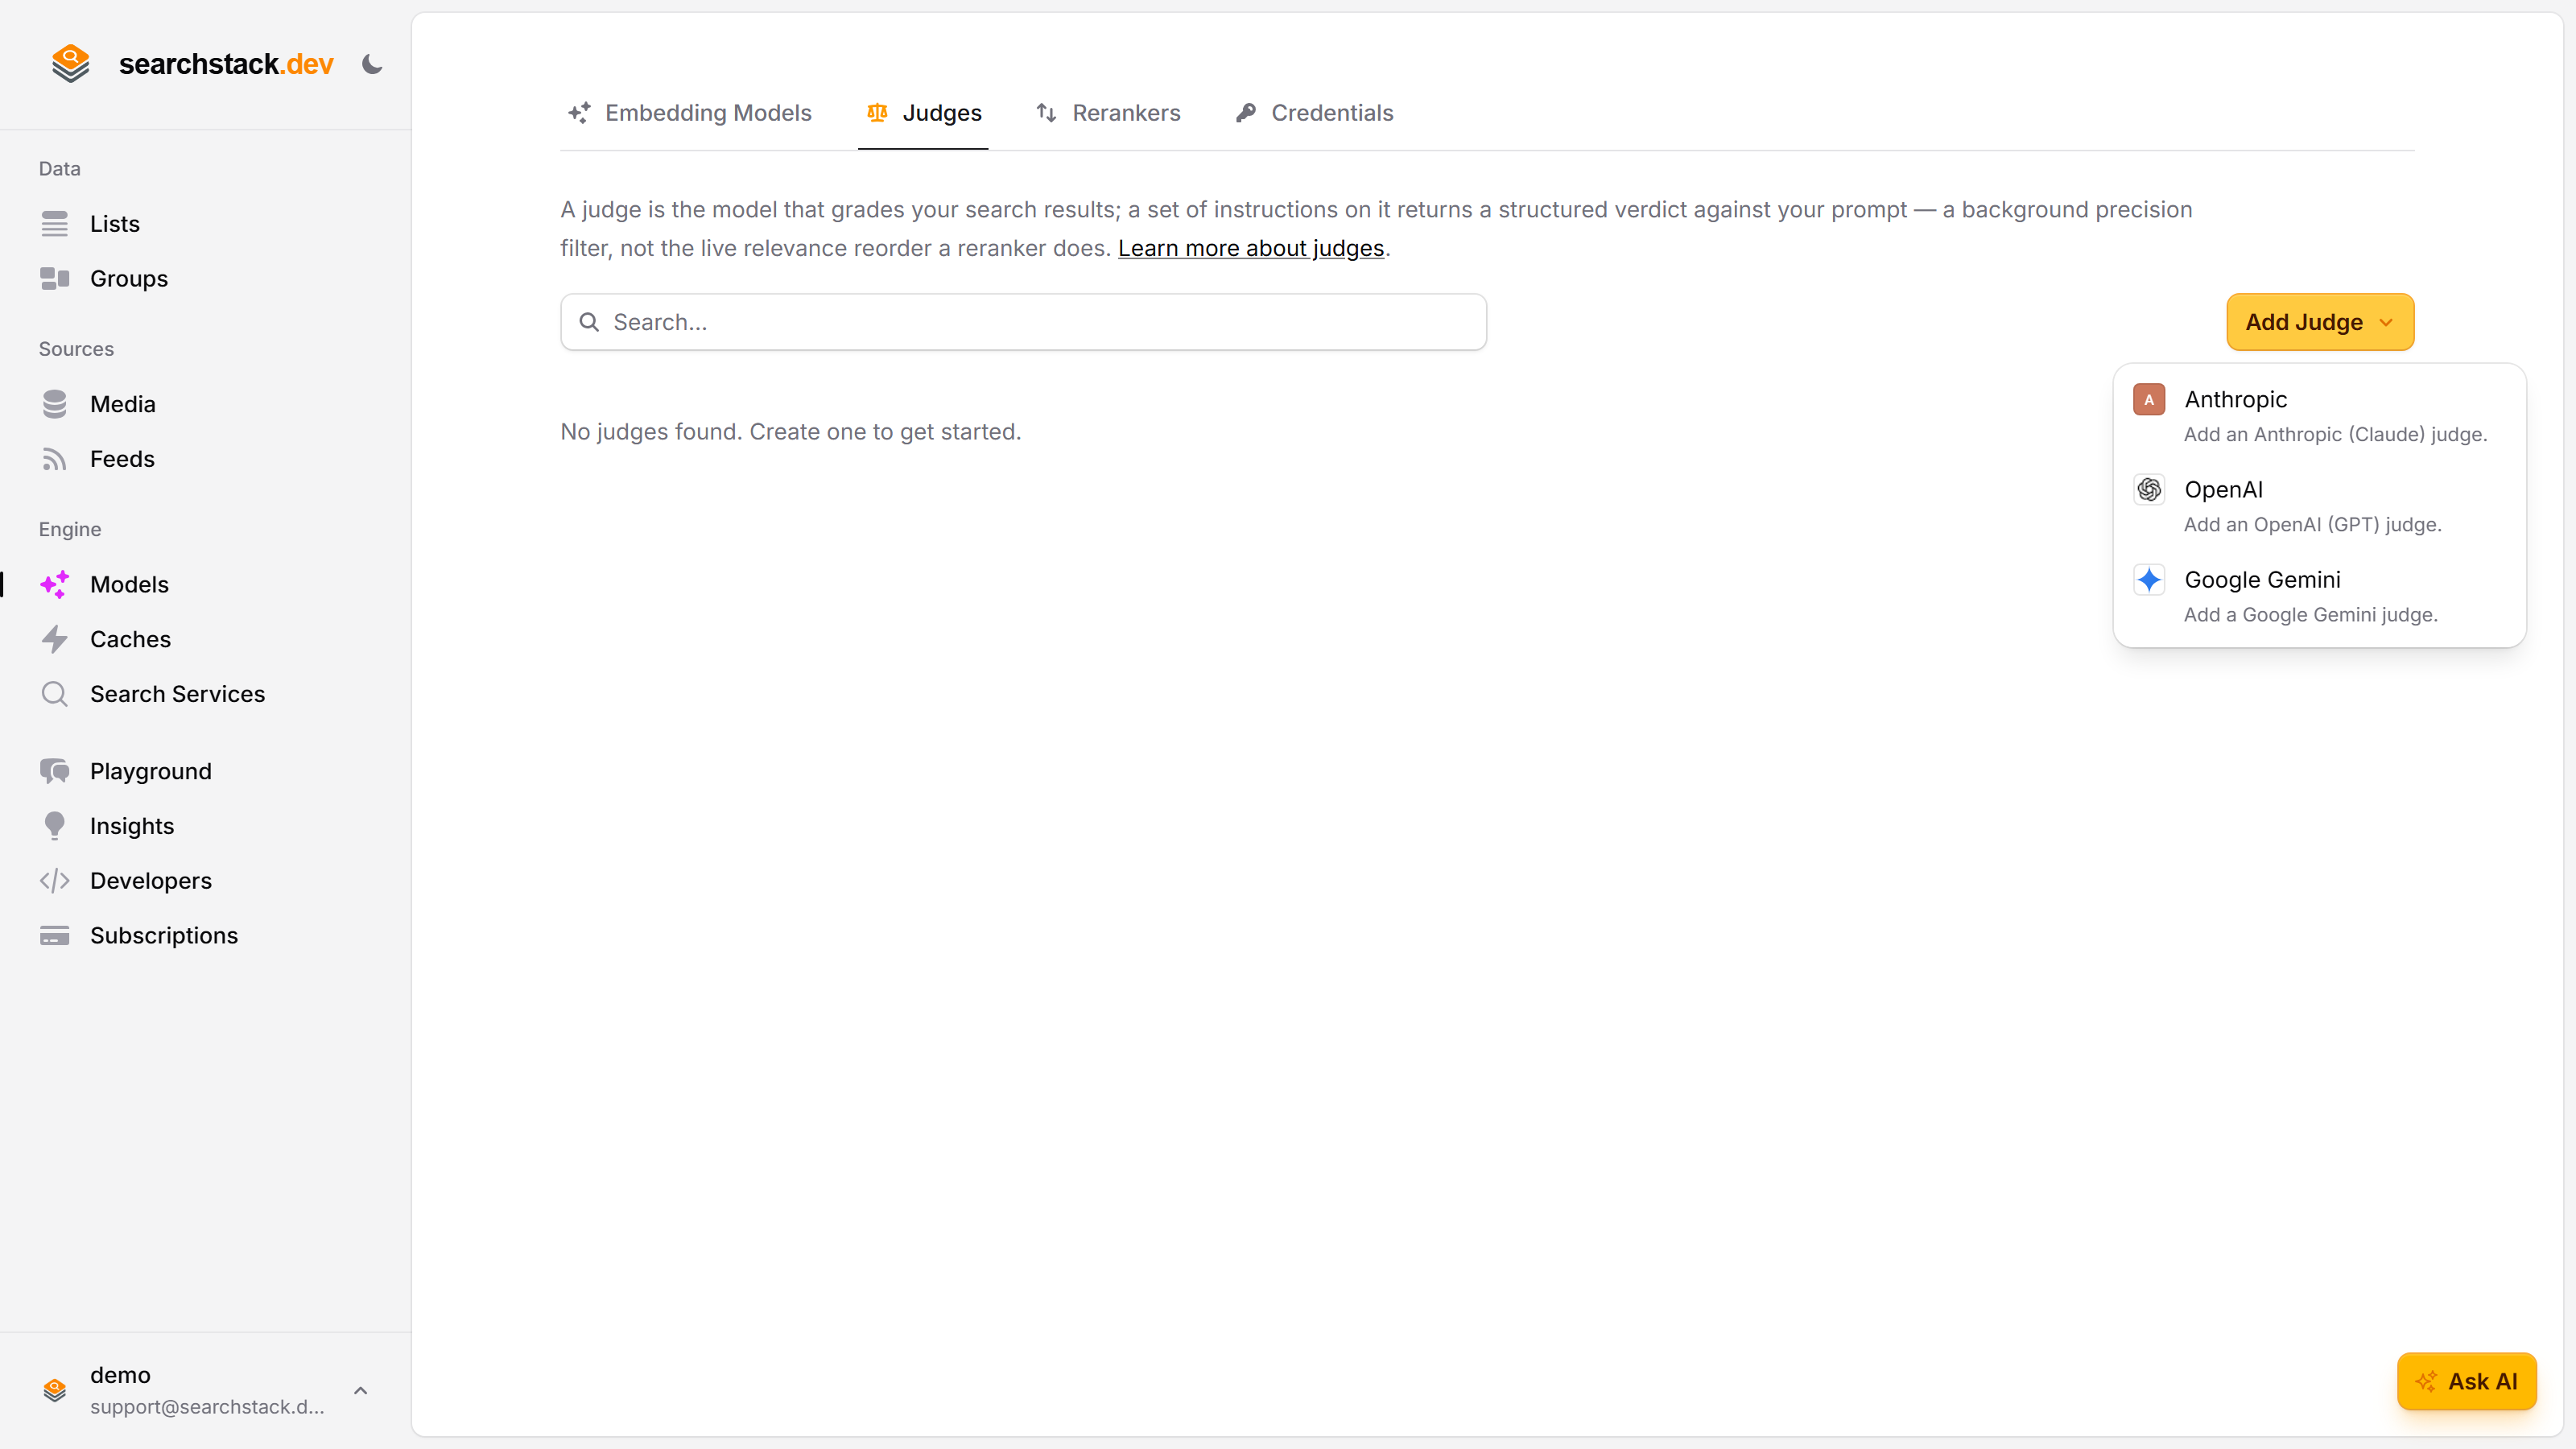Image resolution: width=2576 pixels, height=1449 pixels.
Task: Open the Feeds page
Action: [x=122, y=459]
